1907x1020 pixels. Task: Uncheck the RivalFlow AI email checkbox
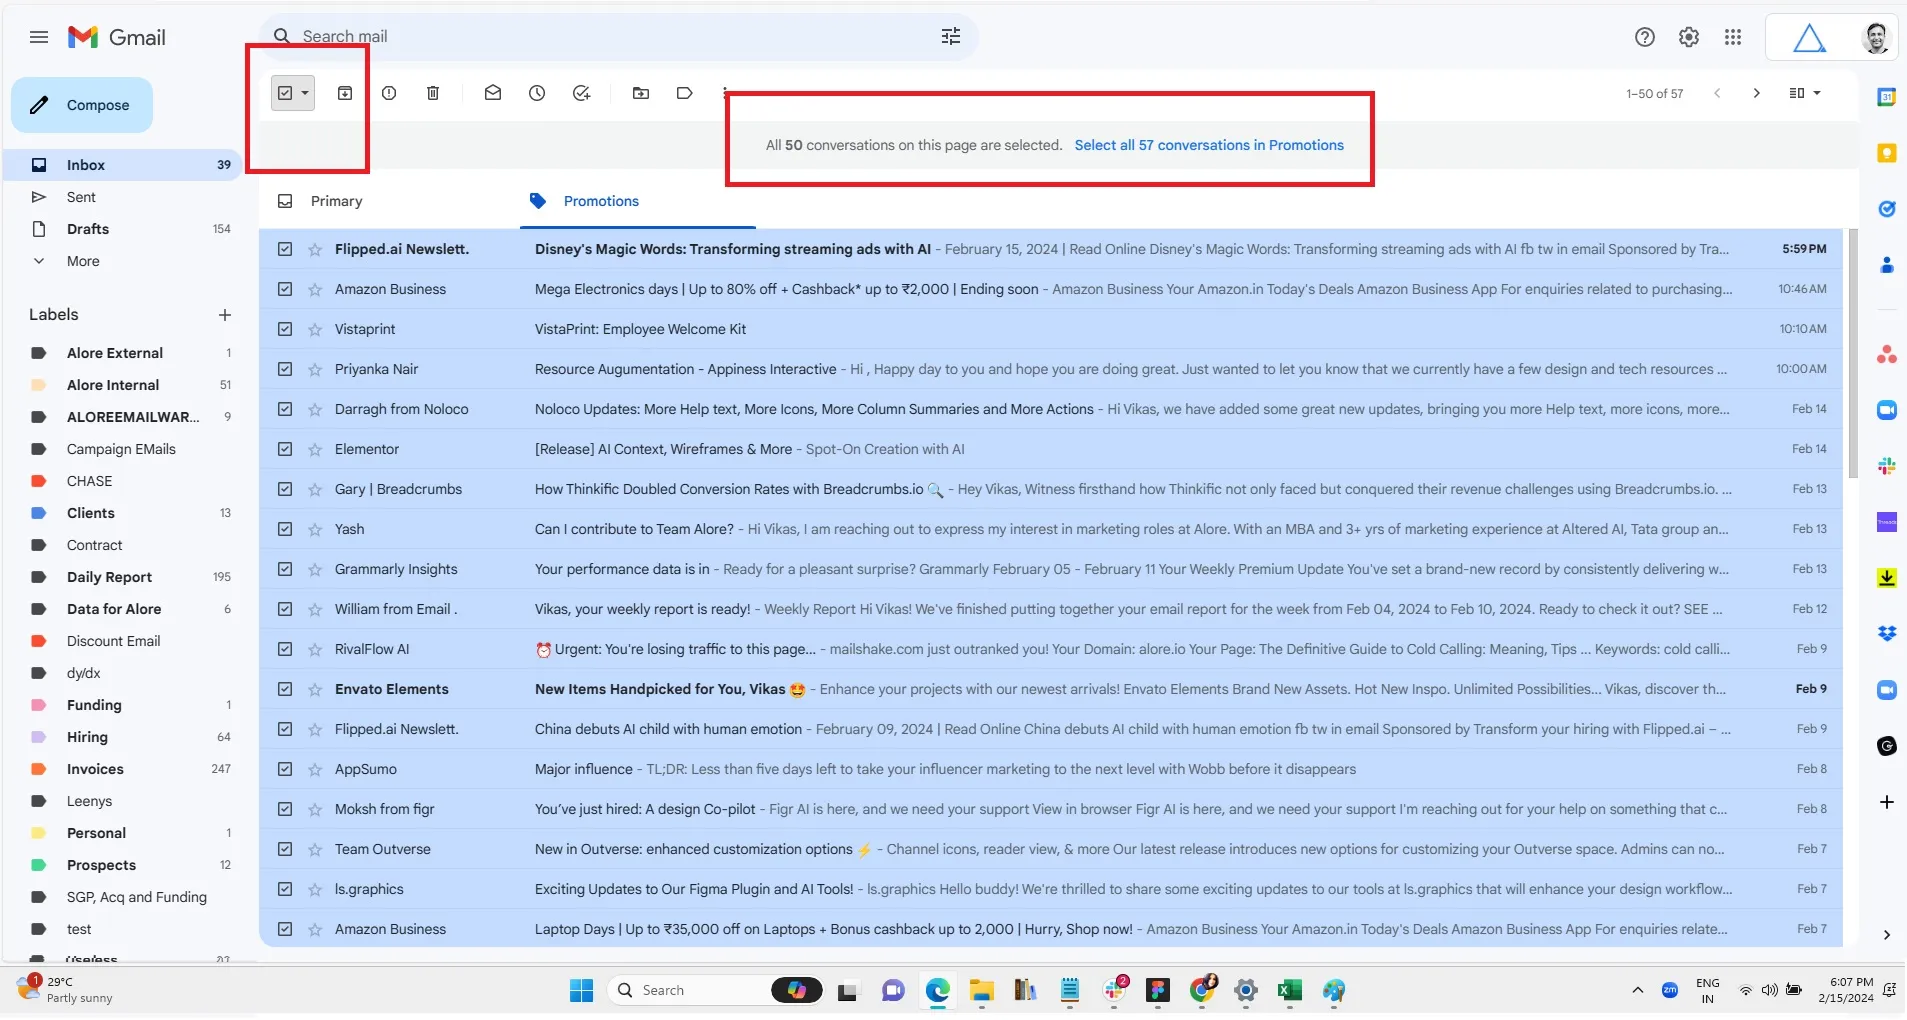click(285, 649)
